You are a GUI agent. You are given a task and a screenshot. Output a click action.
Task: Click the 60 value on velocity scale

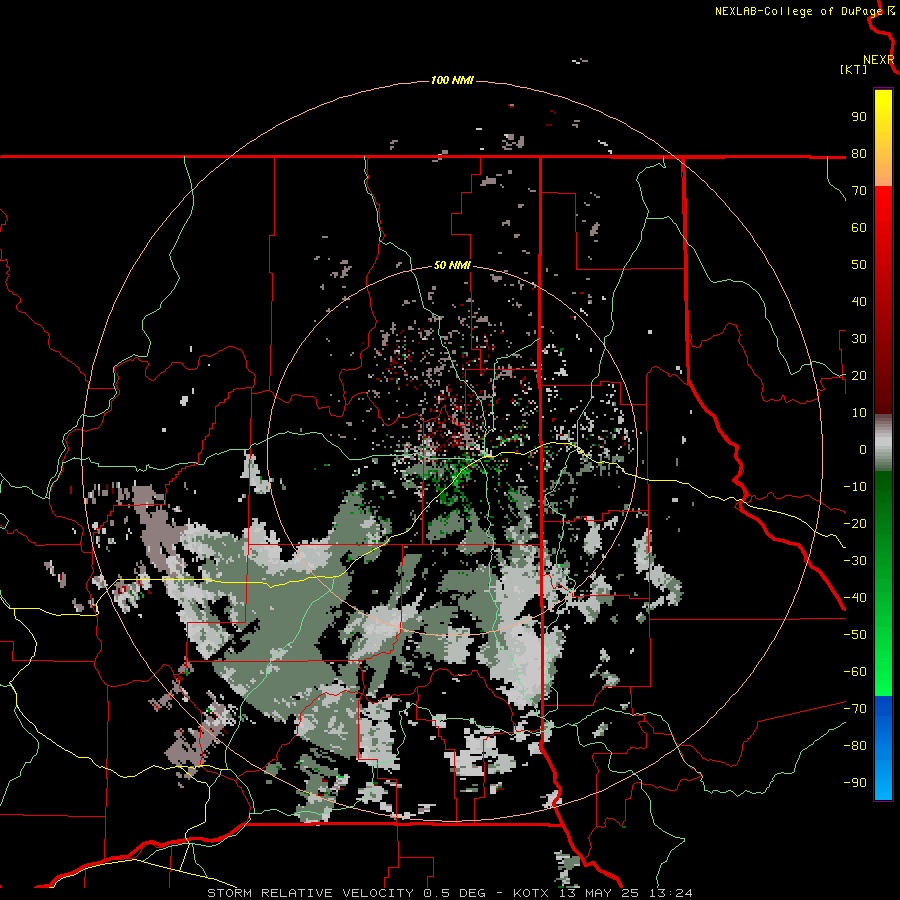[x=859, y=227]
